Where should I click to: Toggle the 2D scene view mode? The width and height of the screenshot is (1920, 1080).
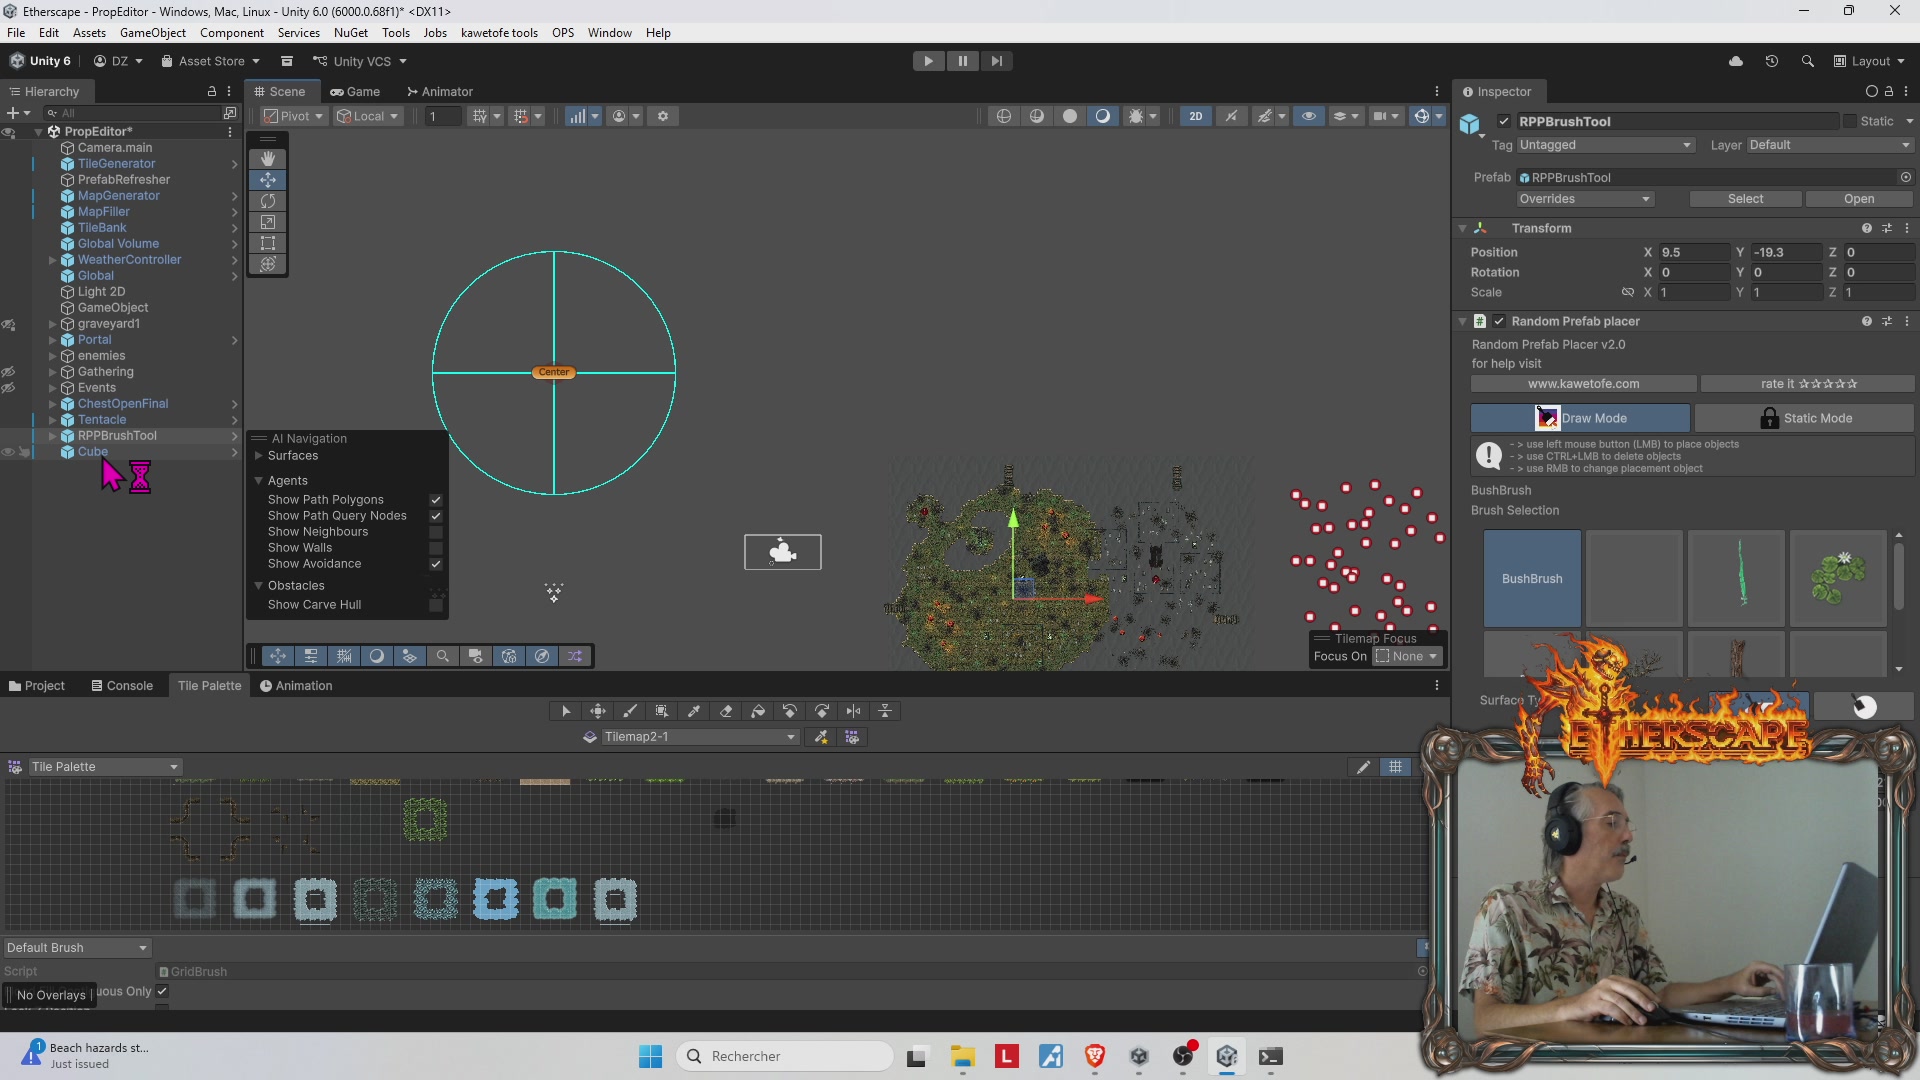tap(1196, 116)
